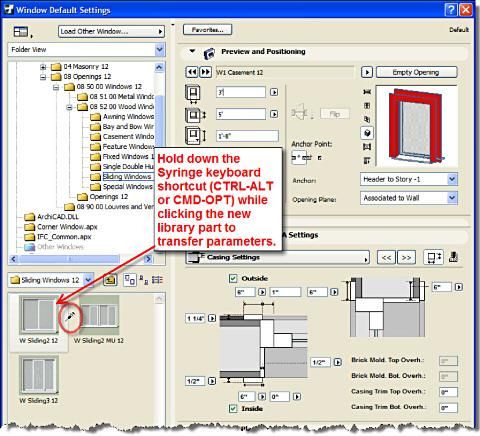Click the Flip button
Screen dimensions: 480x436
tap(335, 114)
